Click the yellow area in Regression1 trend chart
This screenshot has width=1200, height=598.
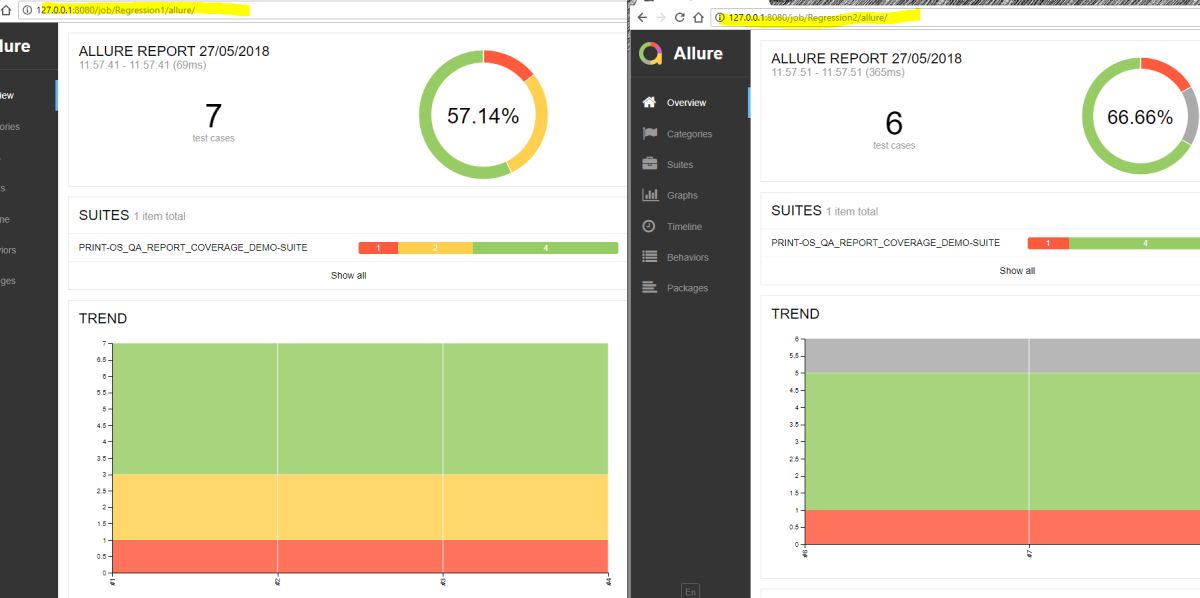[x=360, y=507]
